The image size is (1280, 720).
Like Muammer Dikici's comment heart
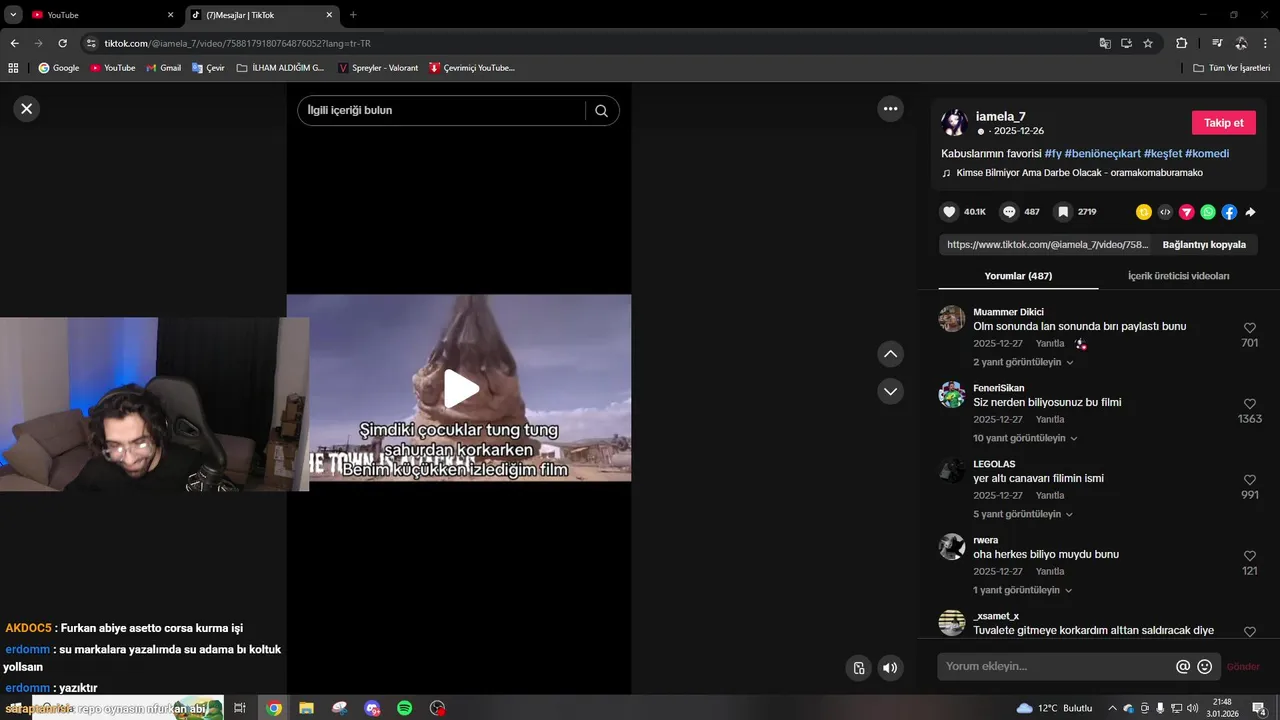point(1249,328)
